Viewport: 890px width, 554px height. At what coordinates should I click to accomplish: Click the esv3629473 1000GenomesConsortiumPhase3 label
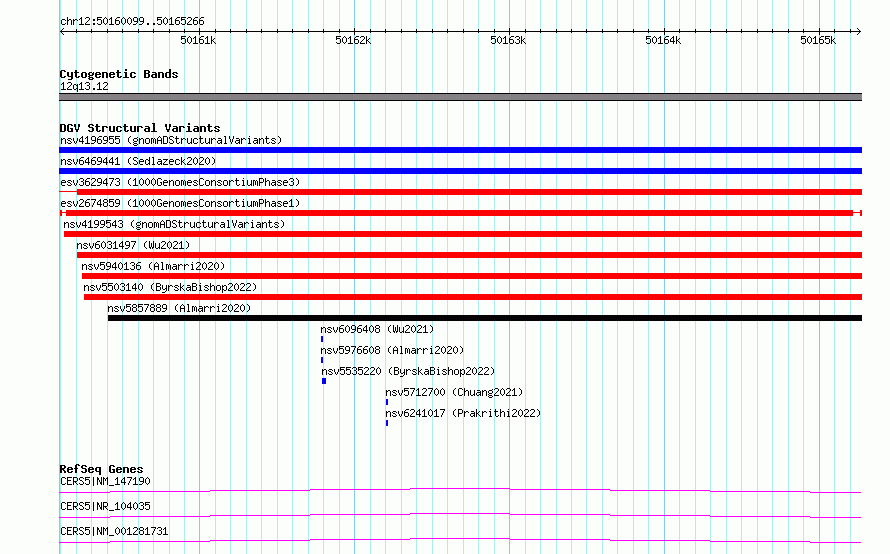[x=180, y=182]
